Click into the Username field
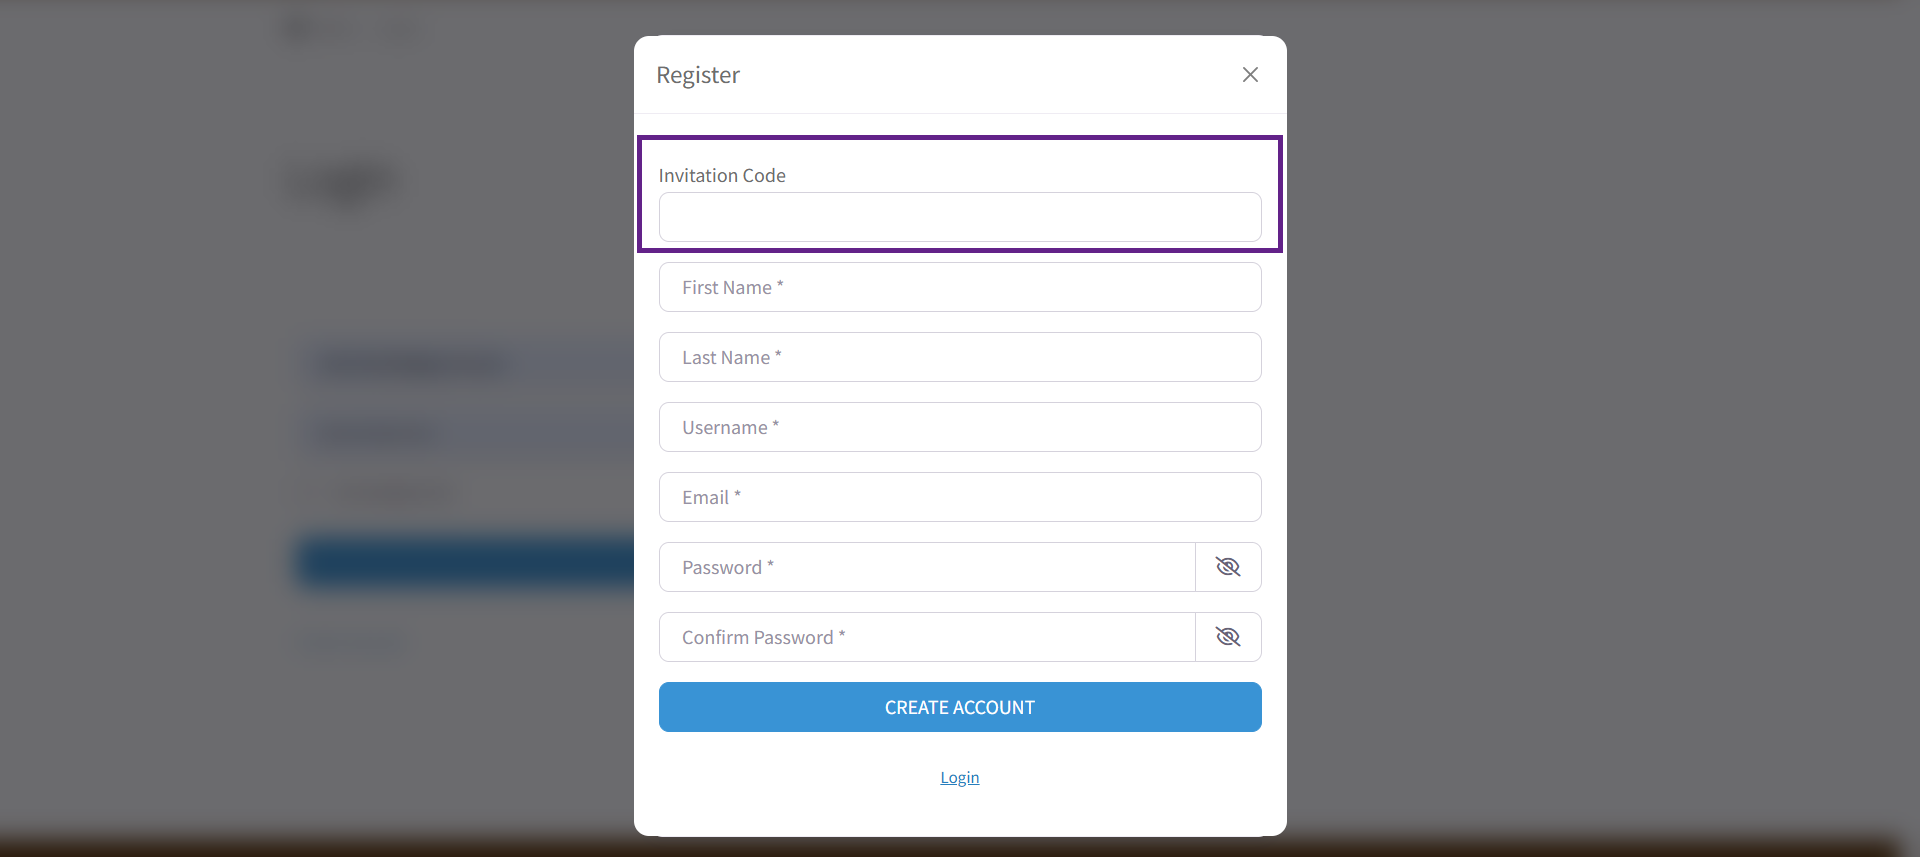The image size is (1920, 857). [959, 427]
